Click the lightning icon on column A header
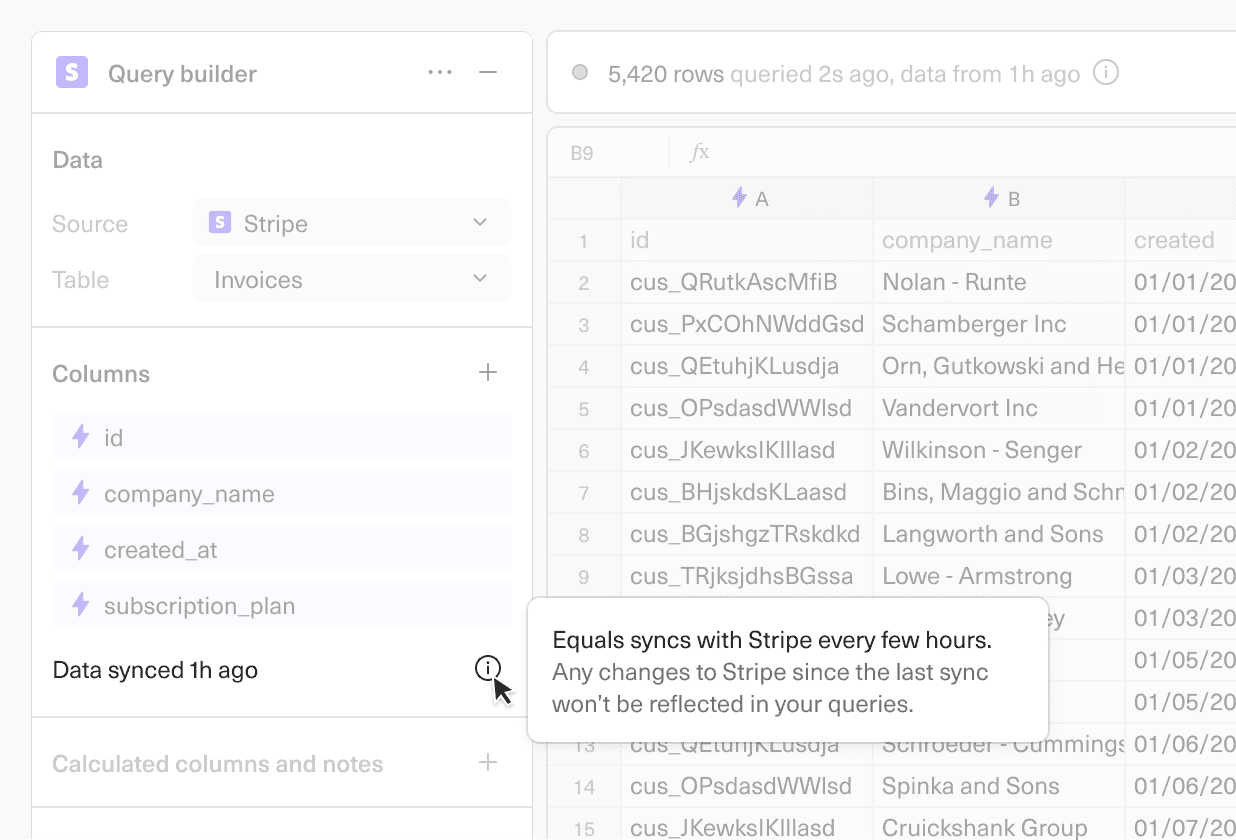This screenshot has height=840, width=1236. pos(739,198)
